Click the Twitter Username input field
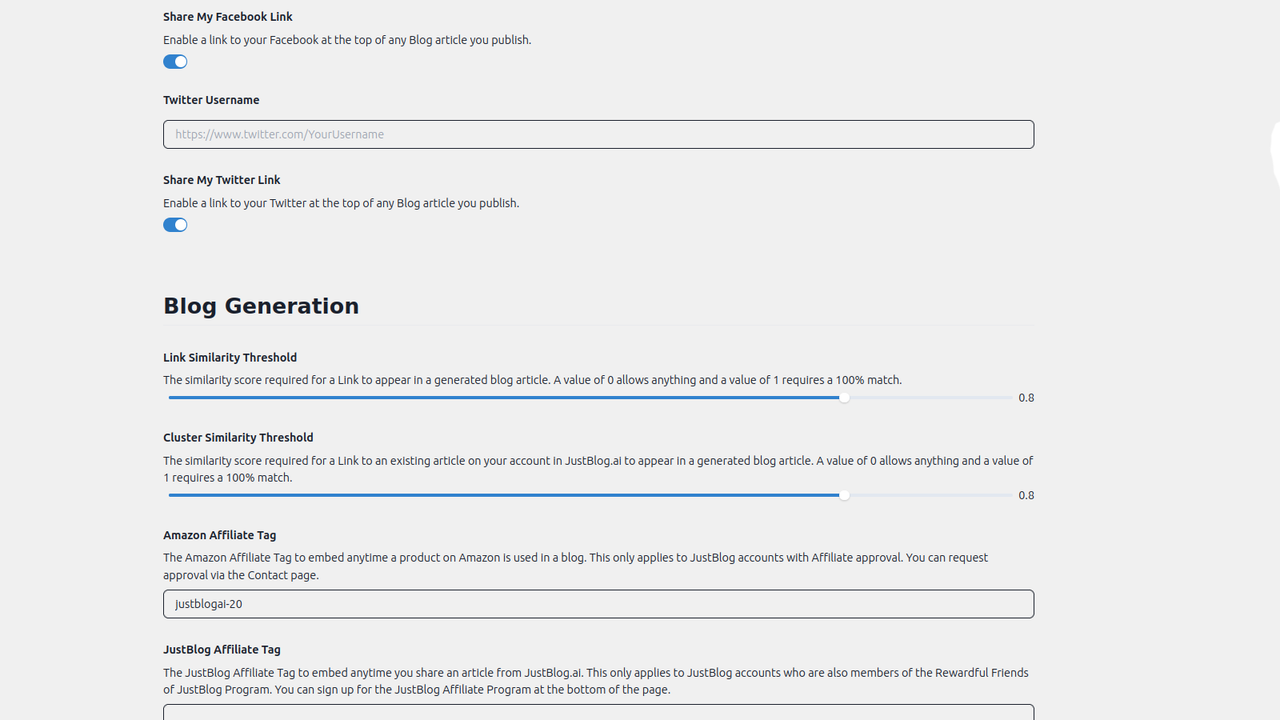The width and height of the screenshot is (1280, 720). click(598, 134)
